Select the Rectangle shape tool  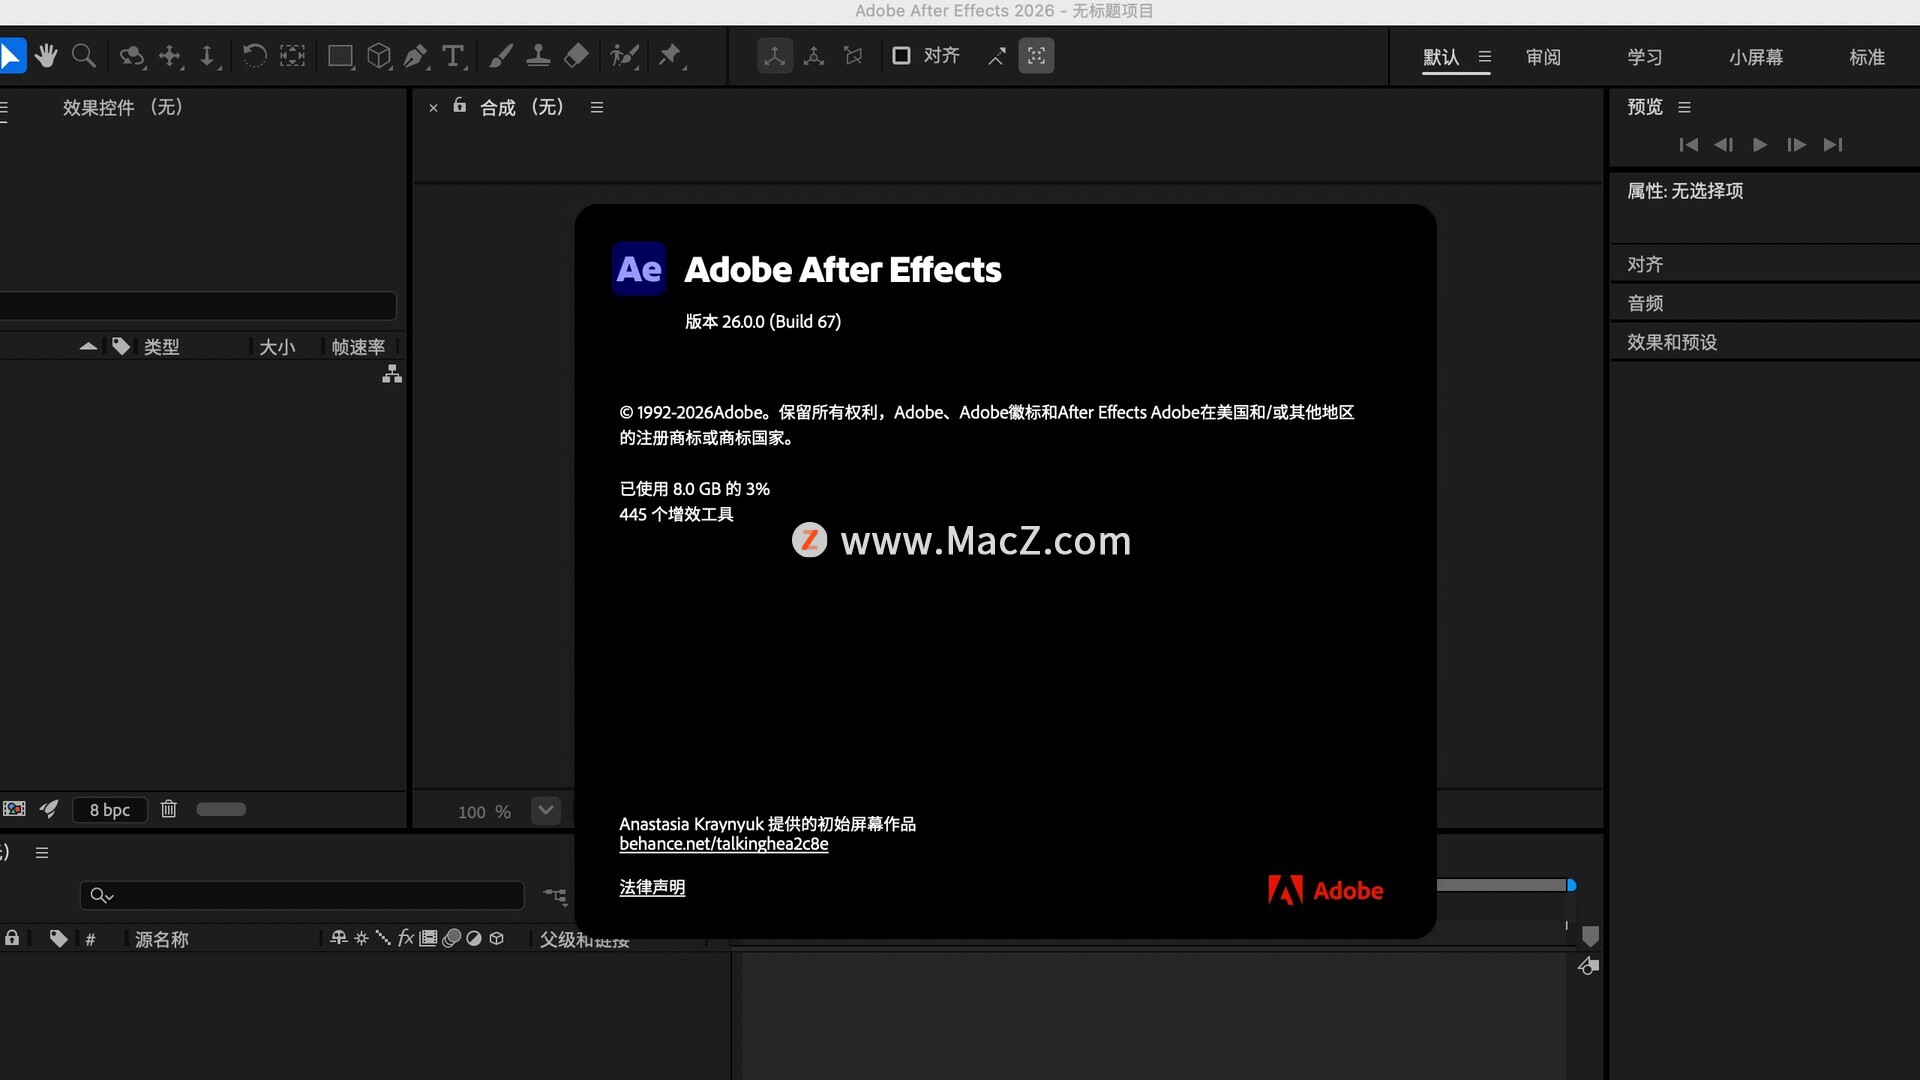(340, 56)
